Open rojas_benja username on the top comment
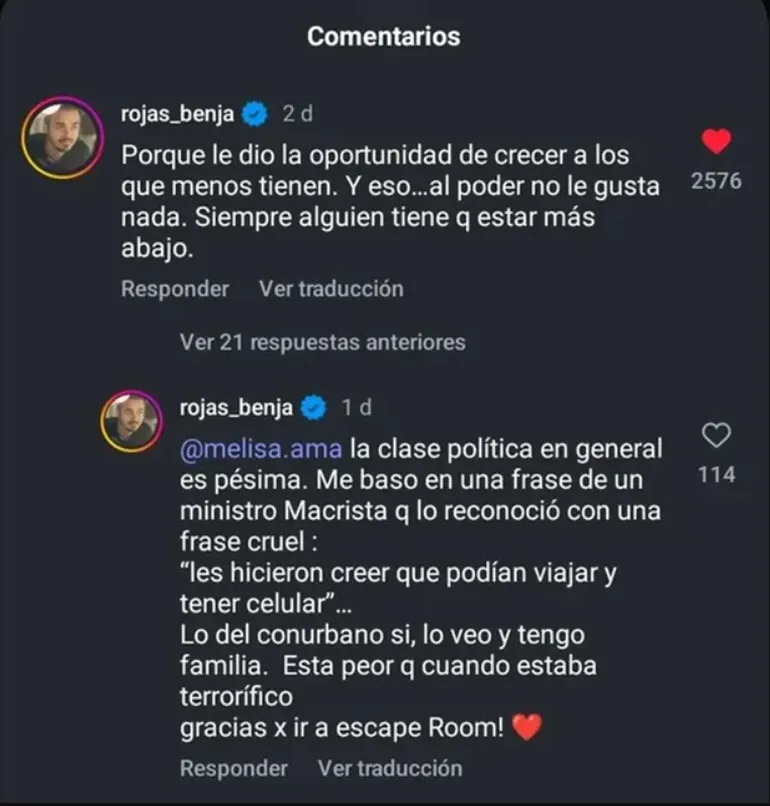770x806 pixels. 183,115
